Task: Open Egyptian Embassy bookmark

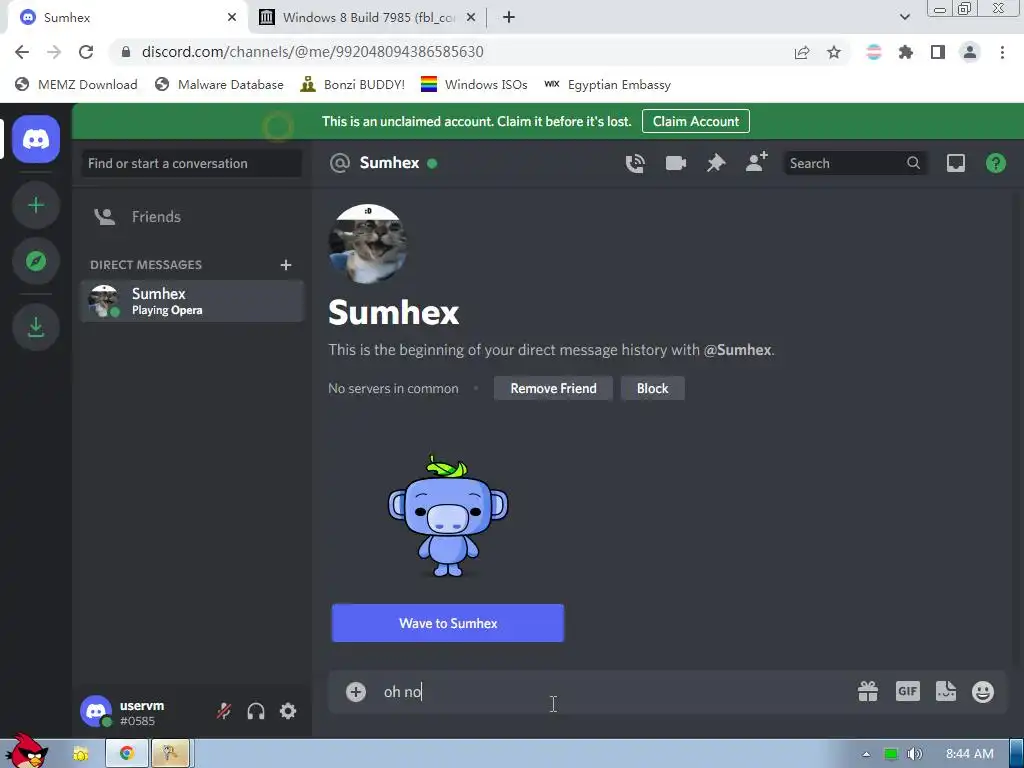Action: click(608, 85)
